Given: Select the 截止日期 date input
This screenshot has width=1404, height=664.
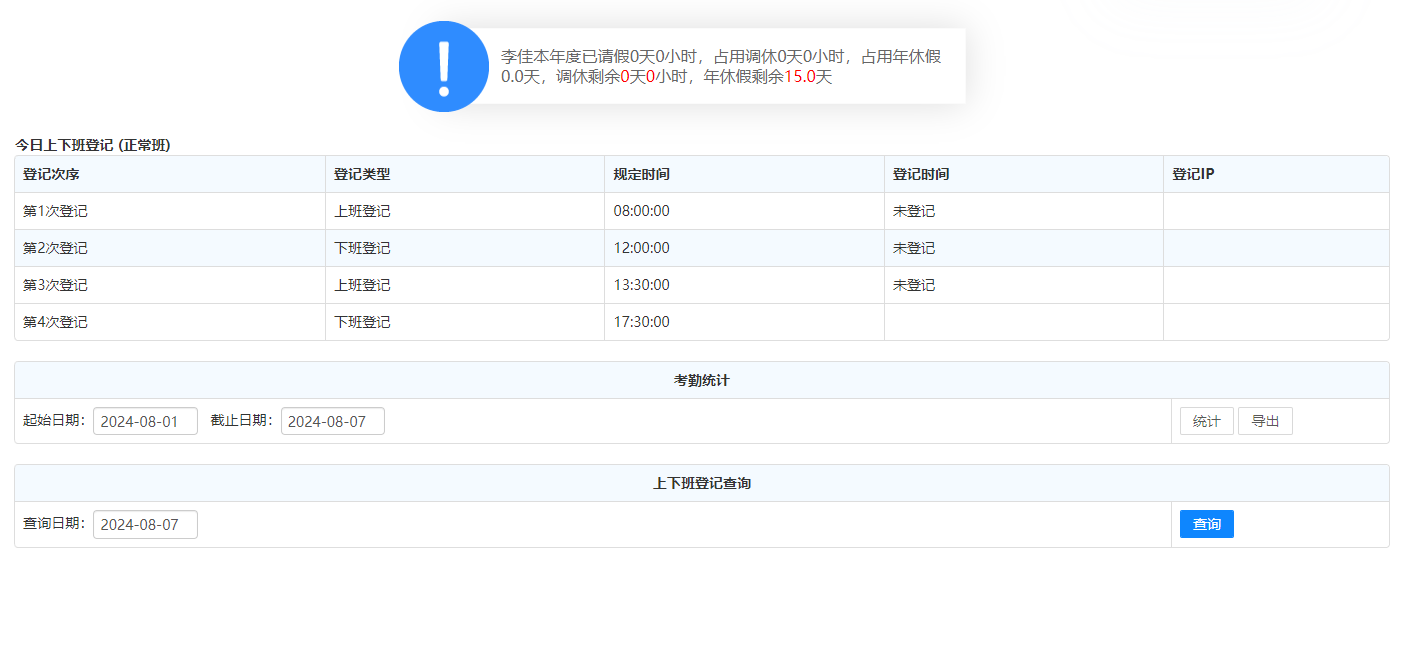Looking at the screenshot, I should [332, 421].
